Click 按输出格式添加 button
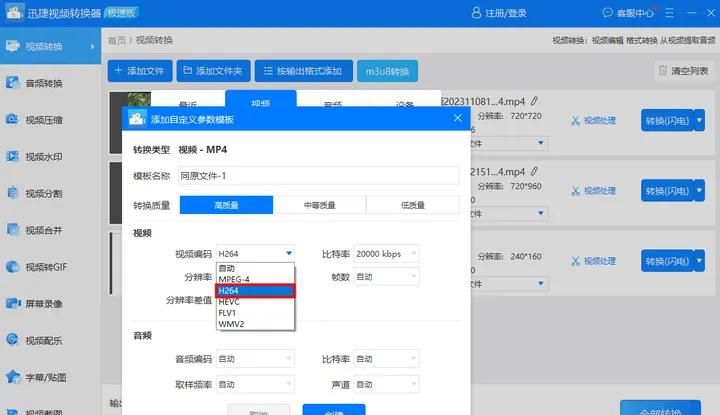 tap(304, 71)
